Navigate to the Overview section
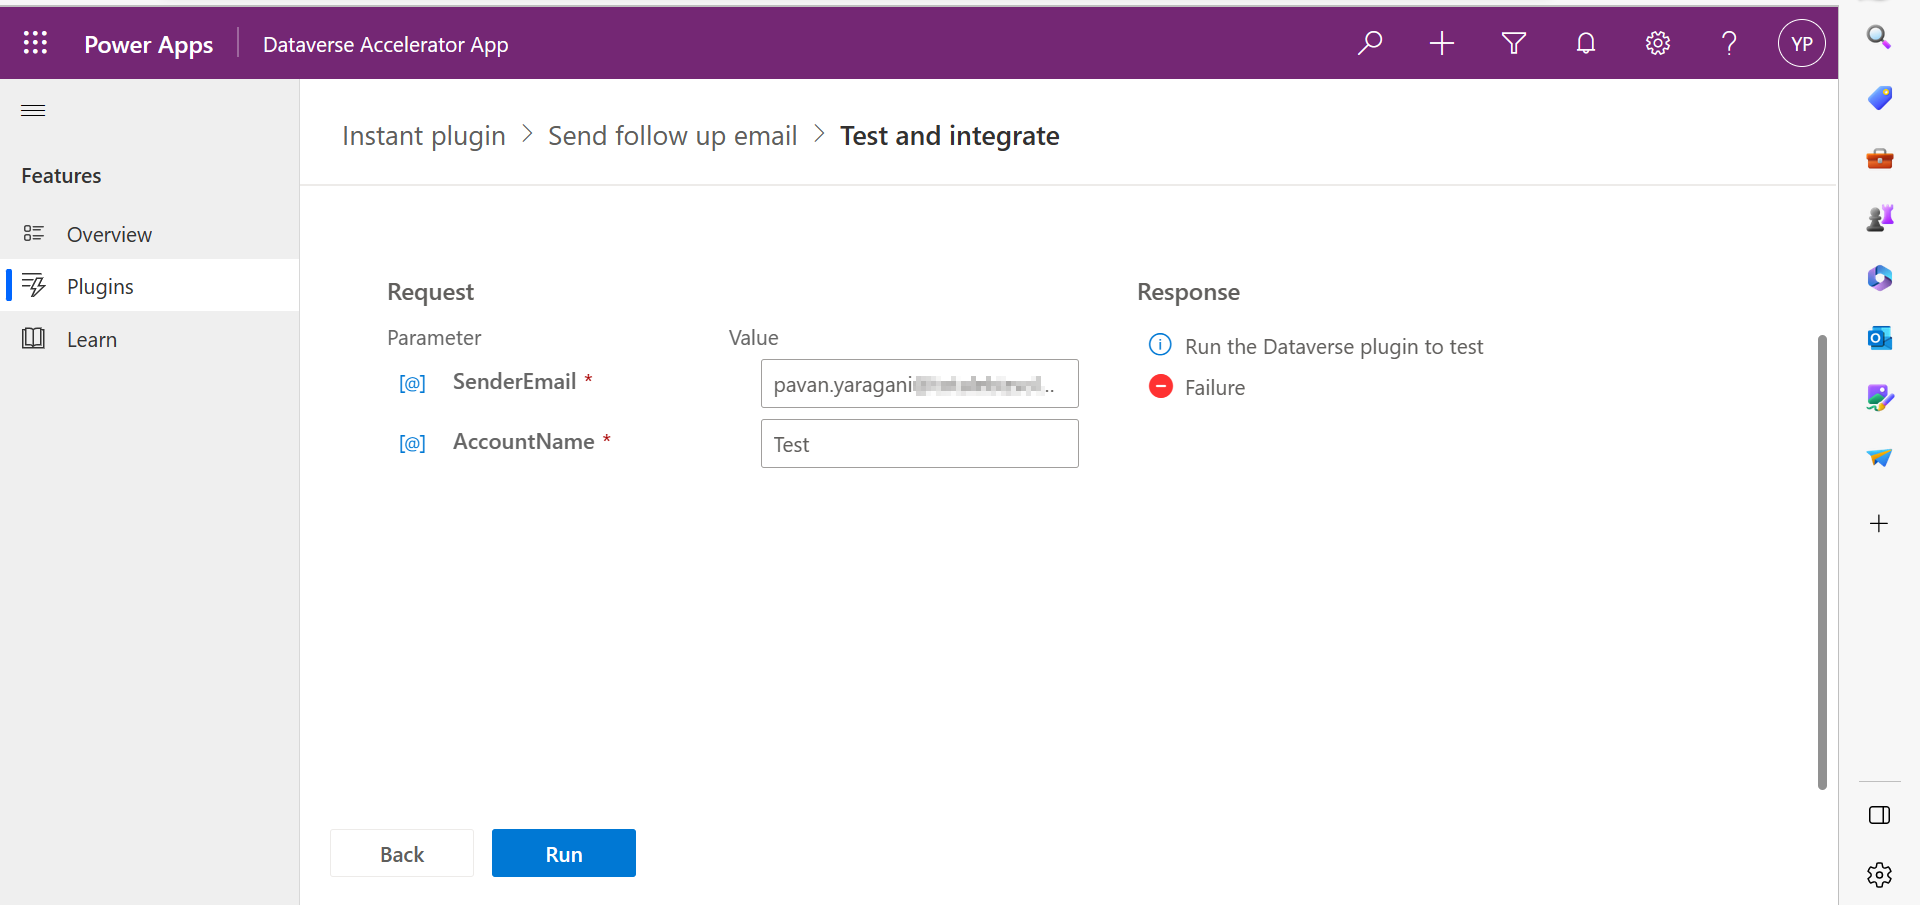The image size is (1920, 905). (109, 234)
